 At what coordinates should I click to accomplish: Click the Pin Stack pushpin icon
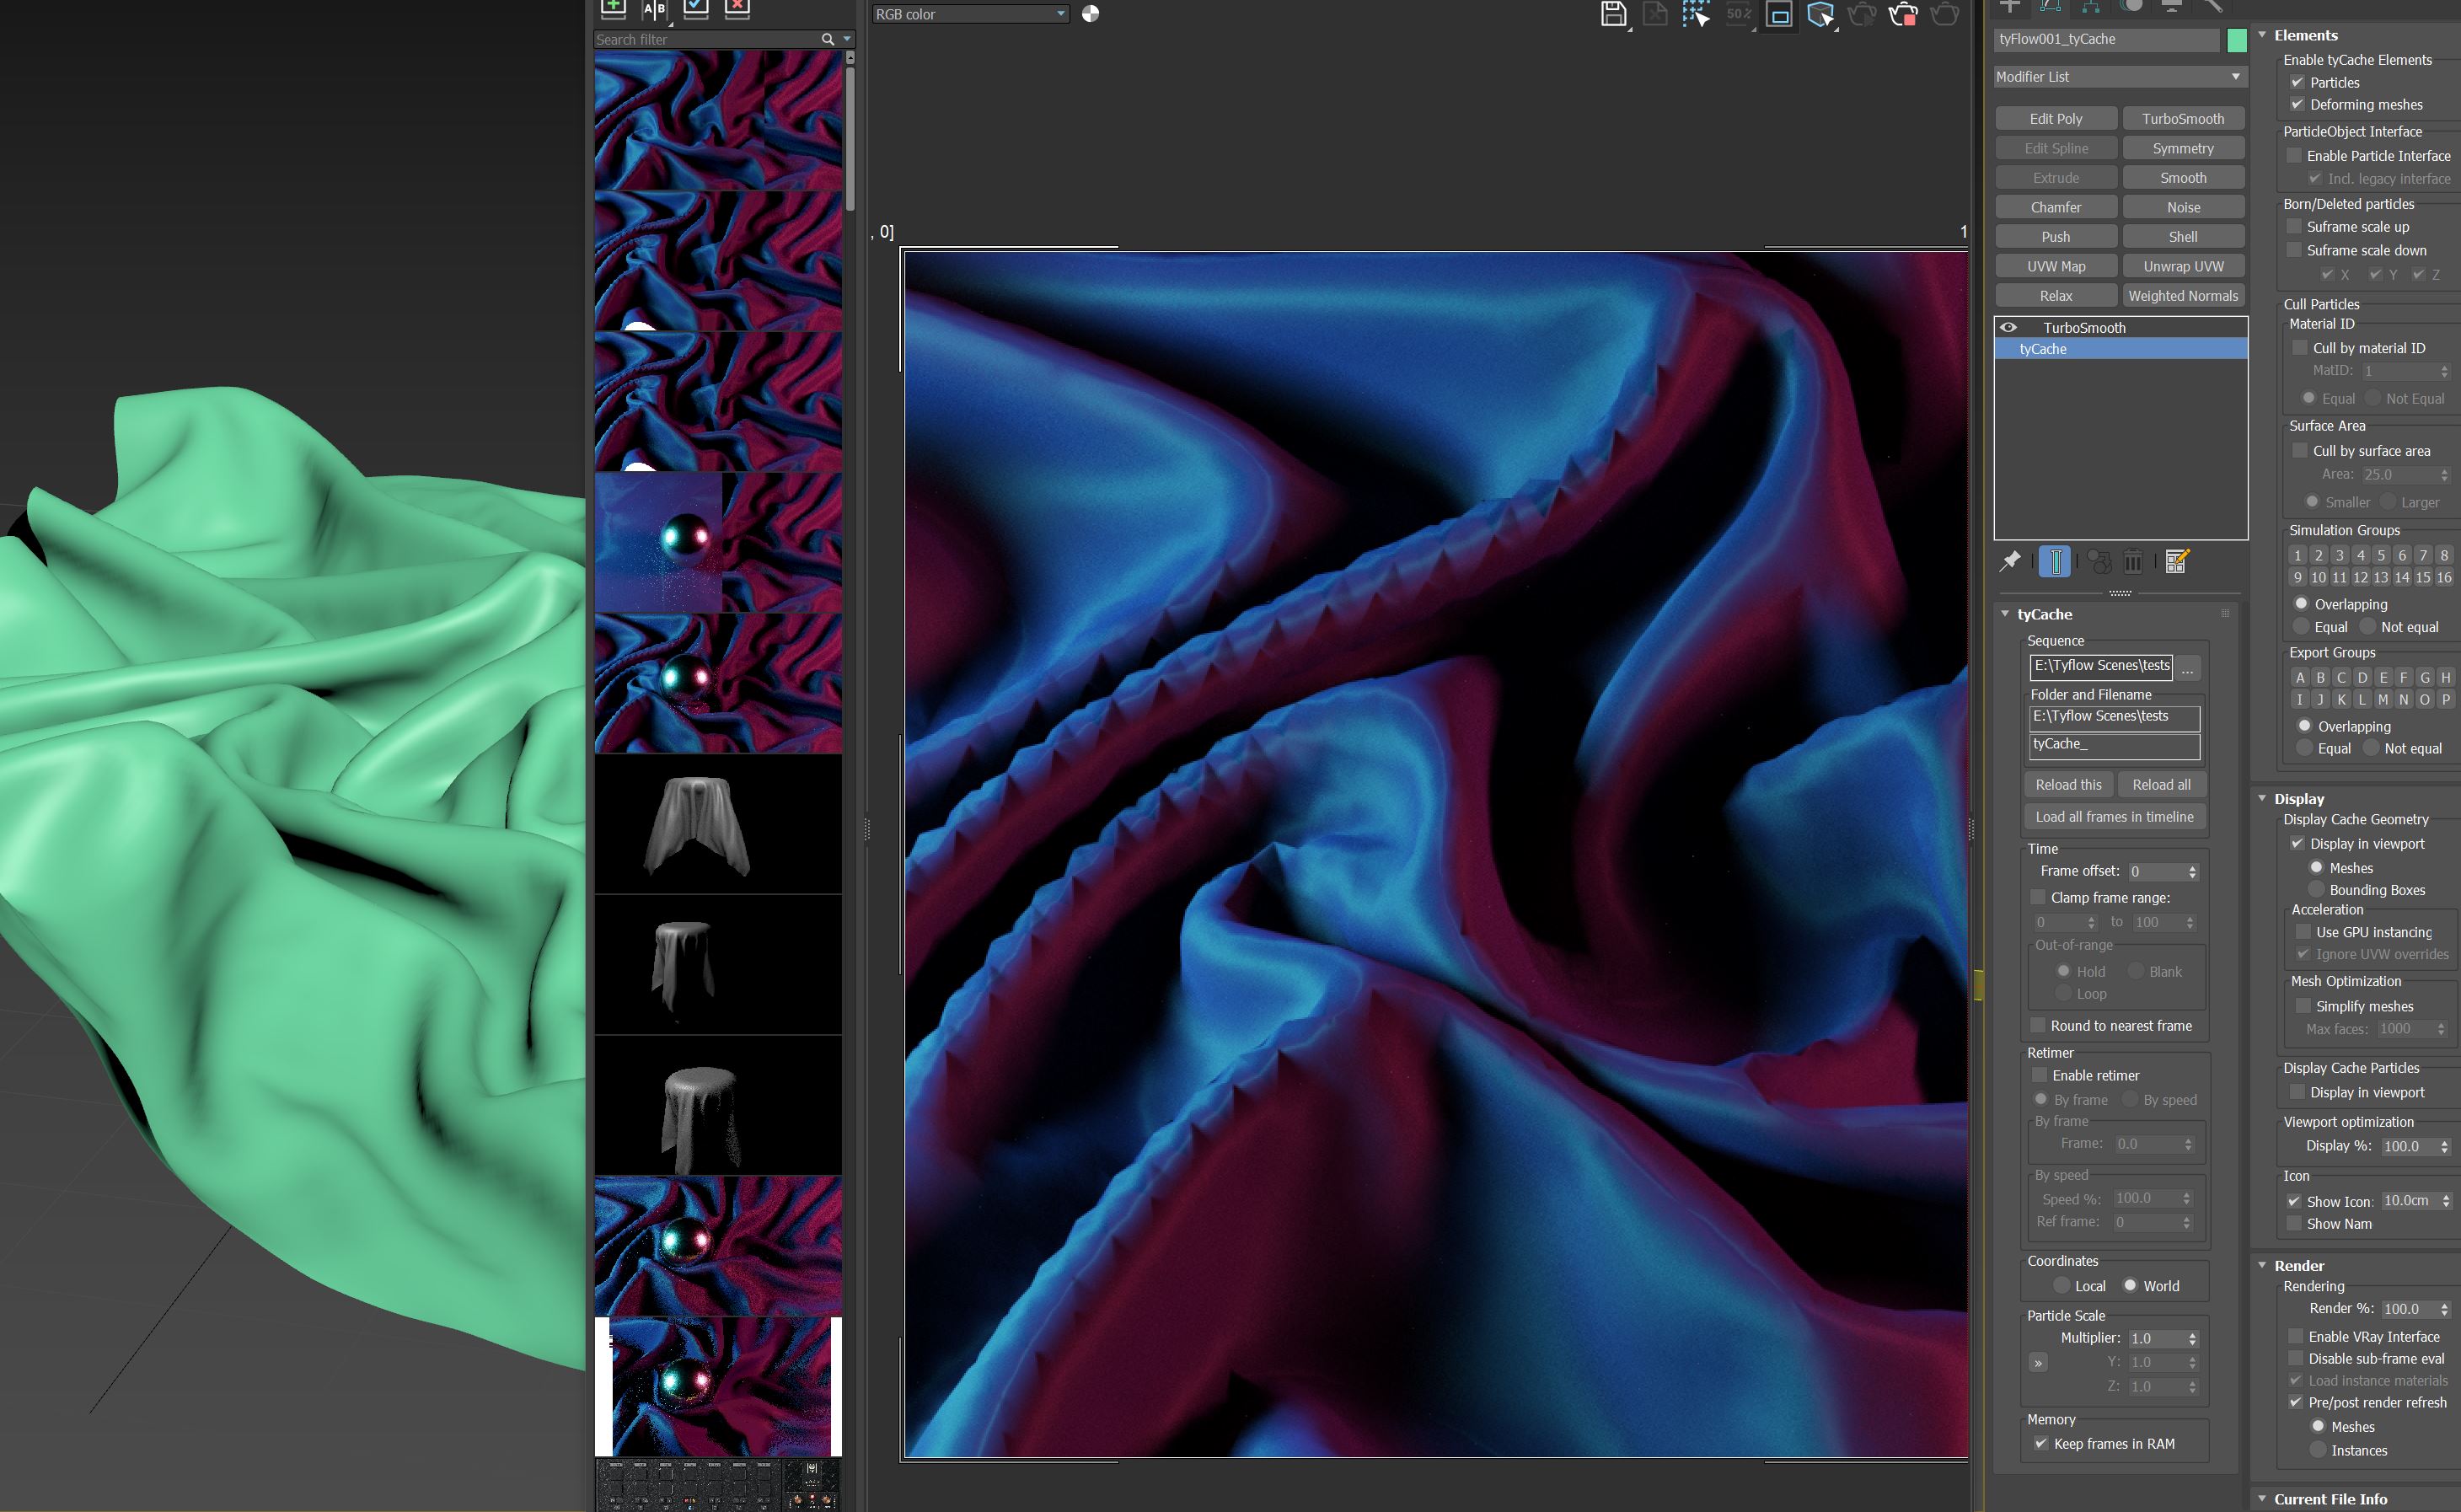click(2009, 561)
